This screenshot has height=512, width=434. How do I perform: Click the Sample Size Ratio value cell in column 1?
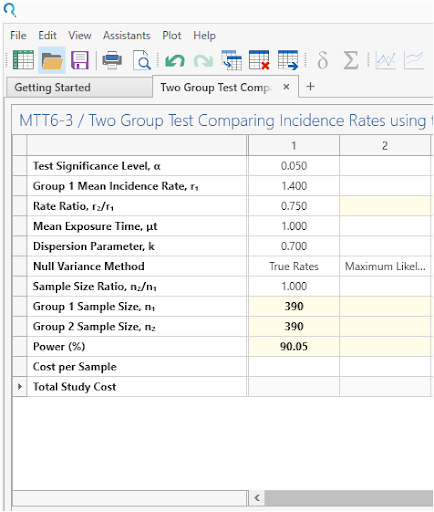[x=294, y=286]
